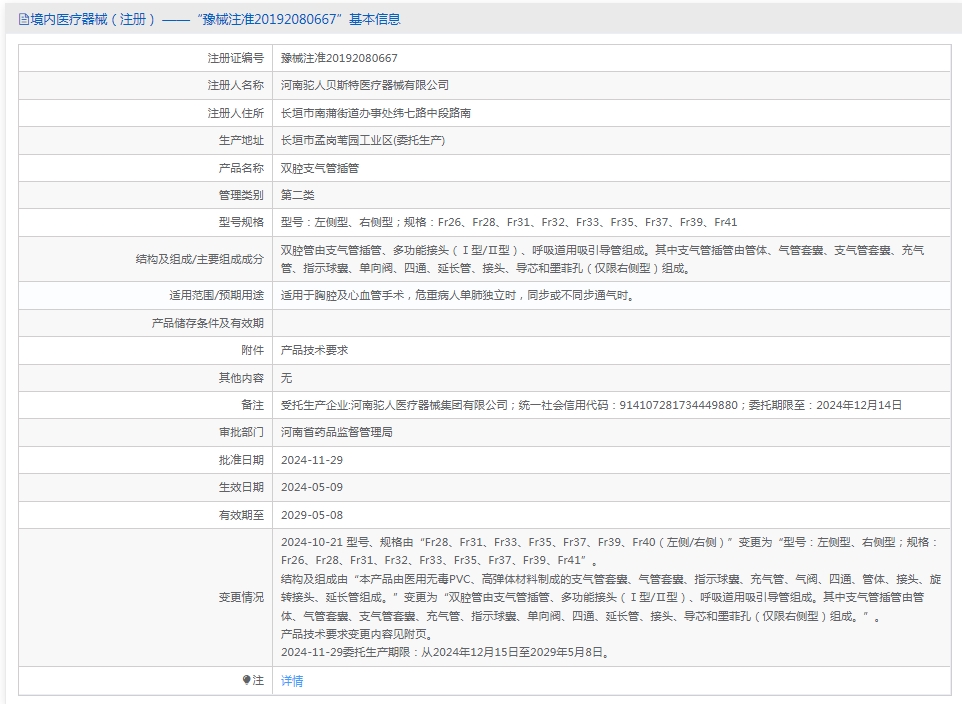962x704 pixels.
Task: Click the model specification text with Fr26
Action: point(509,222)
